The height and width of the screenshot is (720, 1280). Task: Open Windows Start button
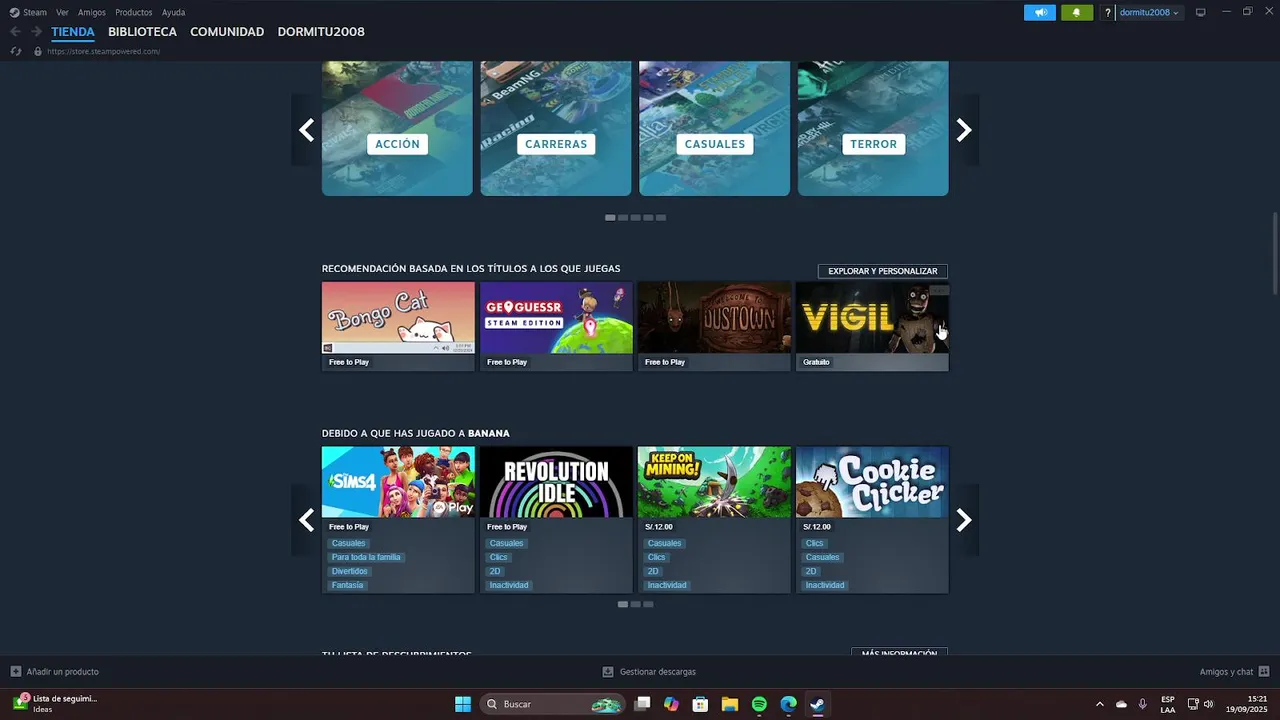click(x=463, y=704)
